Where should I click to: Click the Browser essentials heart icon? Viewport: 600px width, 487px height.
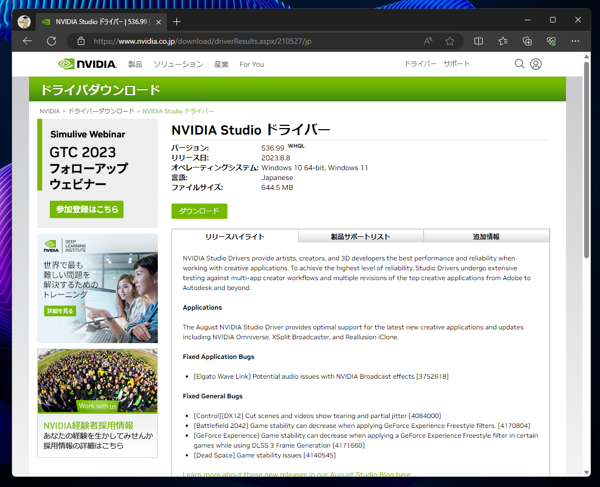(x=551, y=41)
